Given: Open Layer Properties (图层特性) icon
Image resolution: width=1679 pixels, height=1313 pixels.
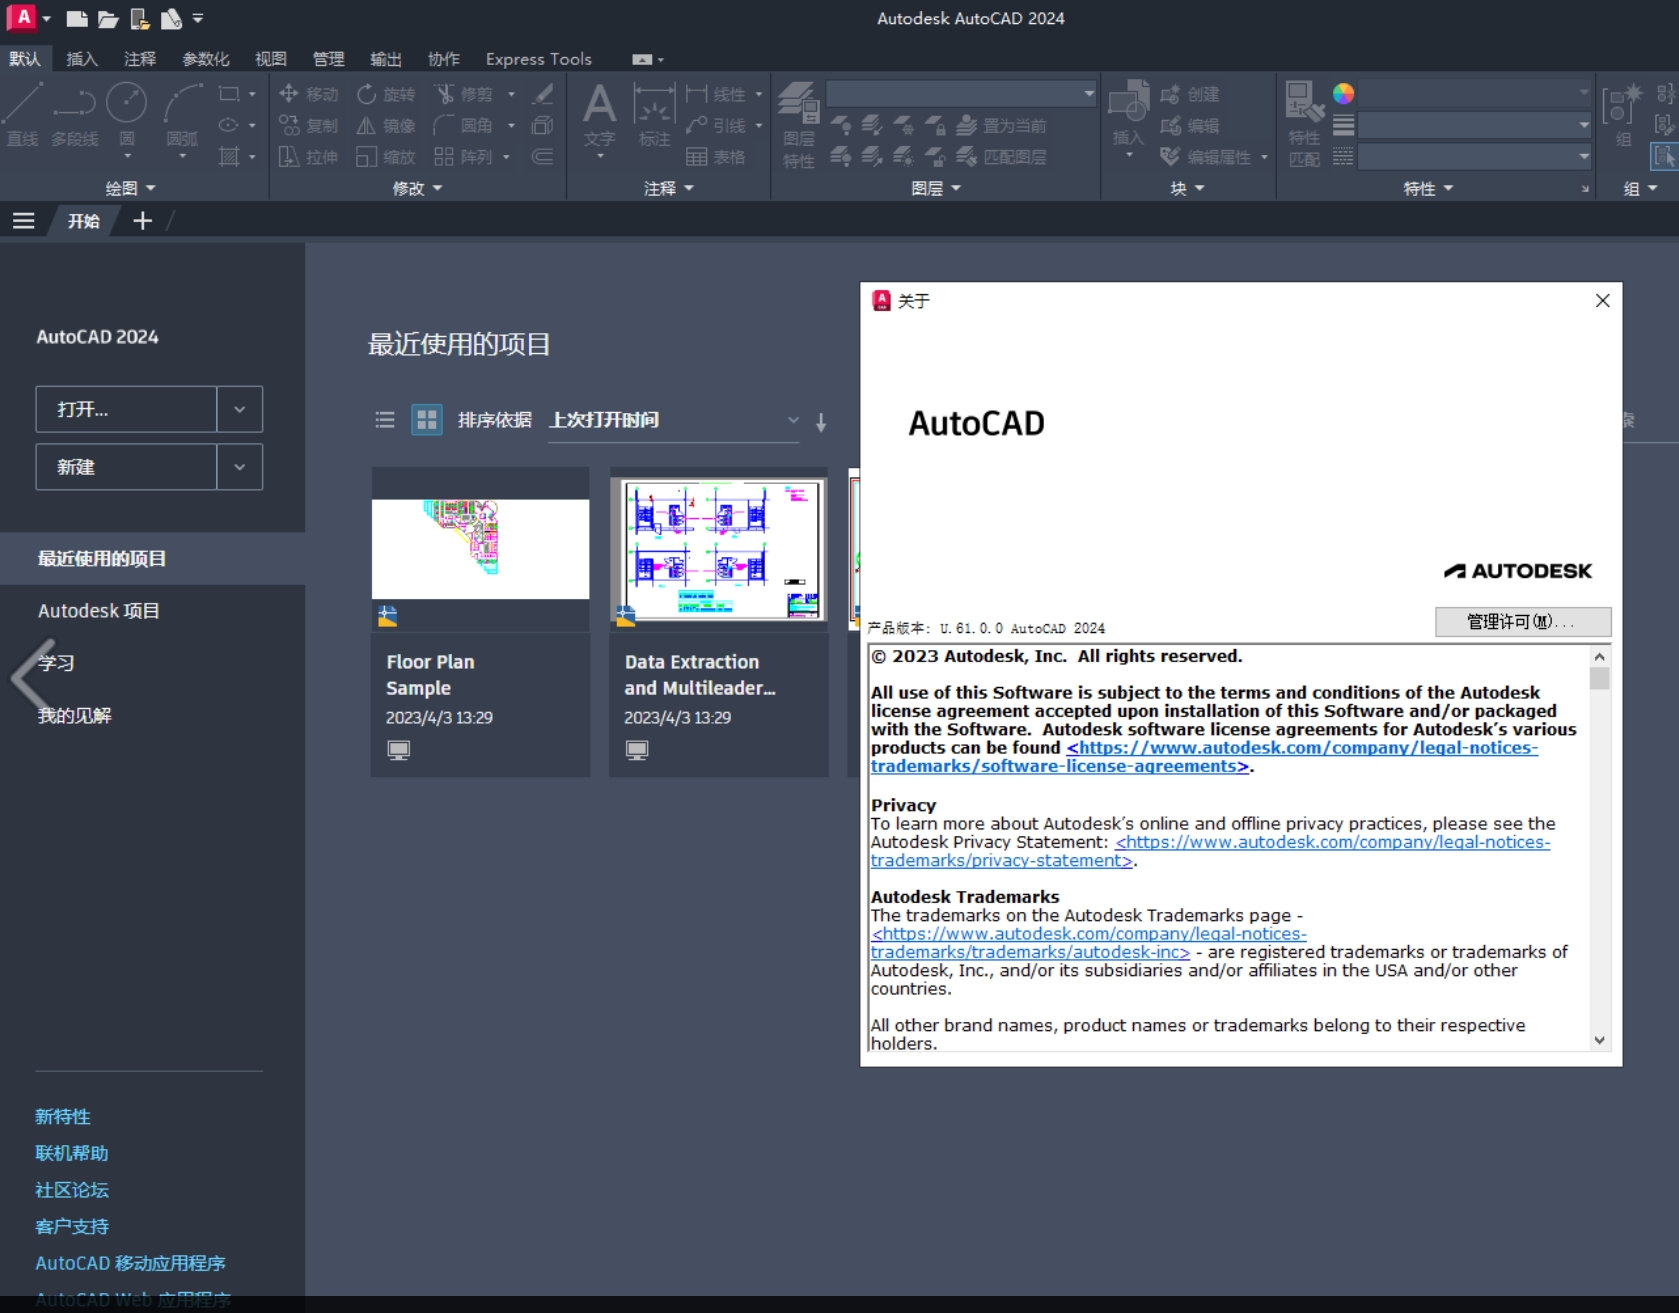Looking at the screenshot, I should (x=798, y=125).
